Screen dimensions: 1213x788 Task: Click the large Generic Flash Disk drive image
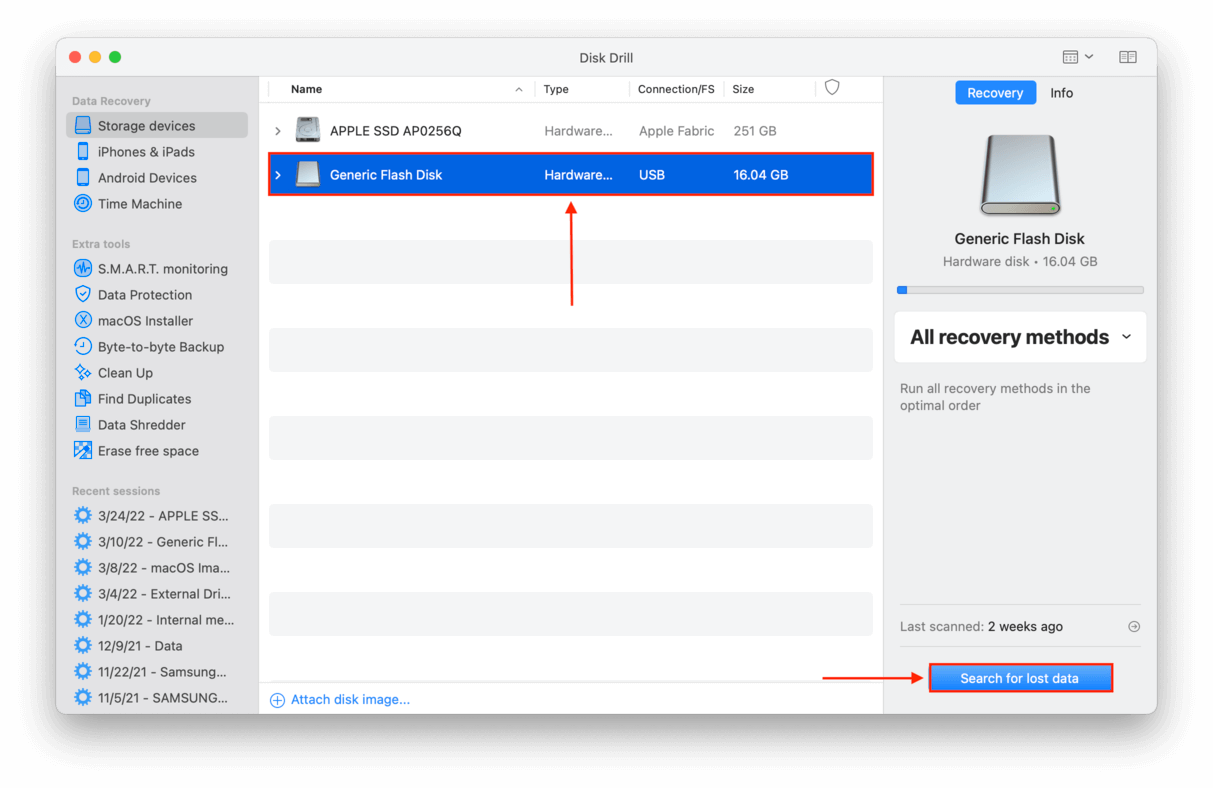coord(1020,176)
